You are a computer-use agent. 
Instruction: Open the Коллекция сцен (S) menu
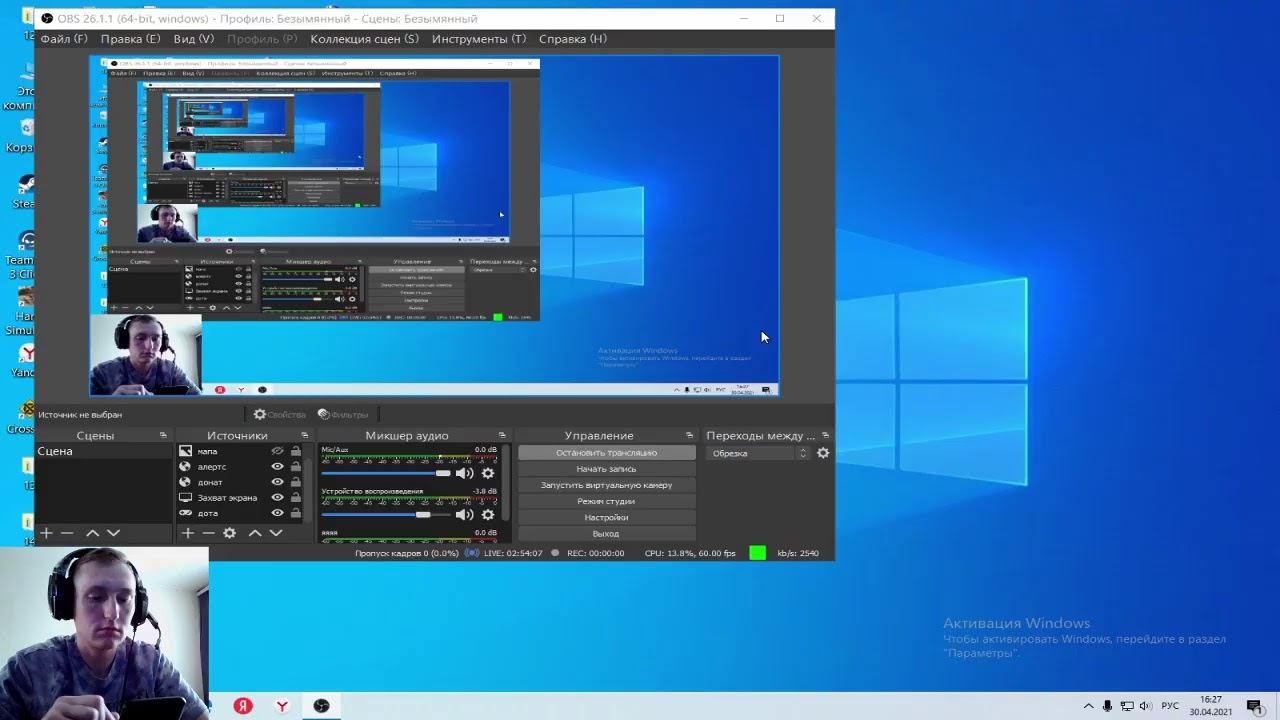point(364,39)
